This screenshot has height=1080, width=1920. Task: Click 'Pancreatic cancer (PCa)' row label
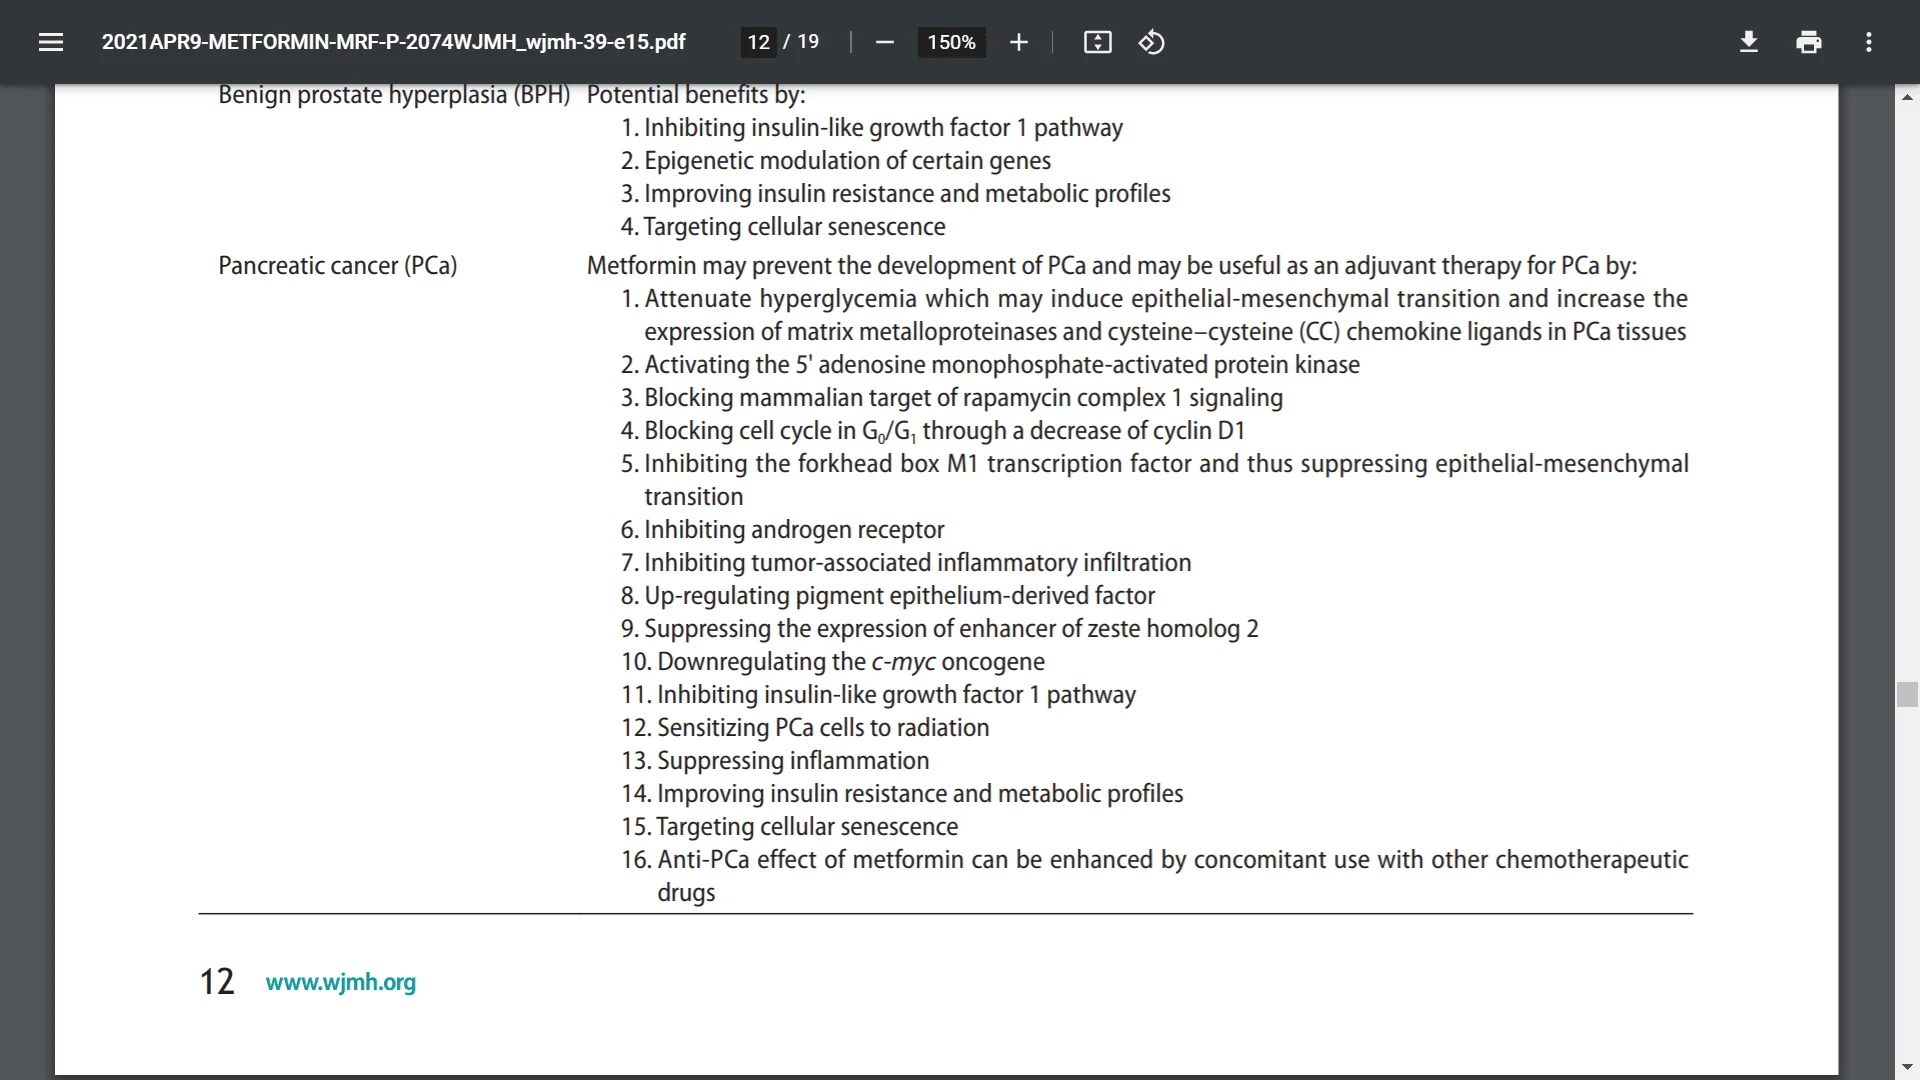[338, 266]
